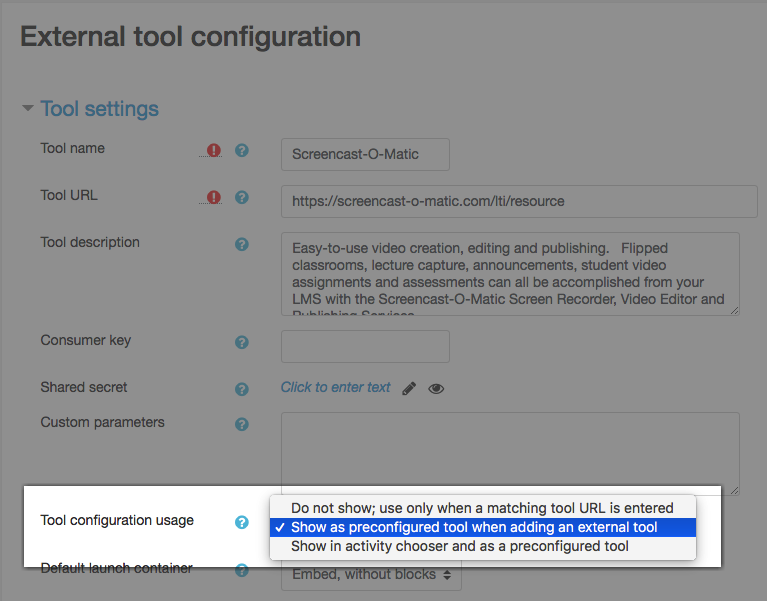Screen dimensions: 767x601
Task: Pick 'Show in activity chooser' option
Action: tap(482, 546)
